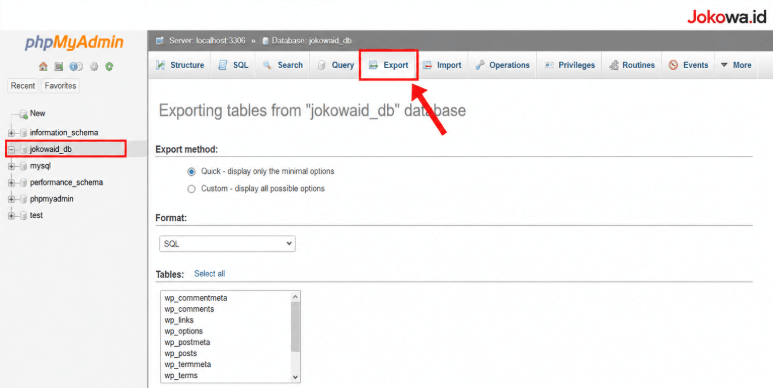Open the Search tab

click(282, 65)
